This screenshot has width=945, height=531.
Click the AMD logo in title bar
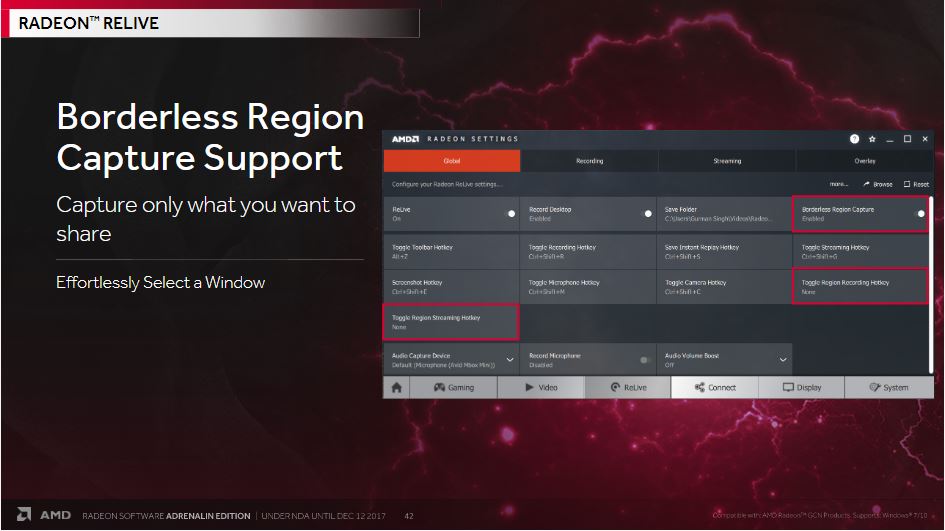[405, 139]
